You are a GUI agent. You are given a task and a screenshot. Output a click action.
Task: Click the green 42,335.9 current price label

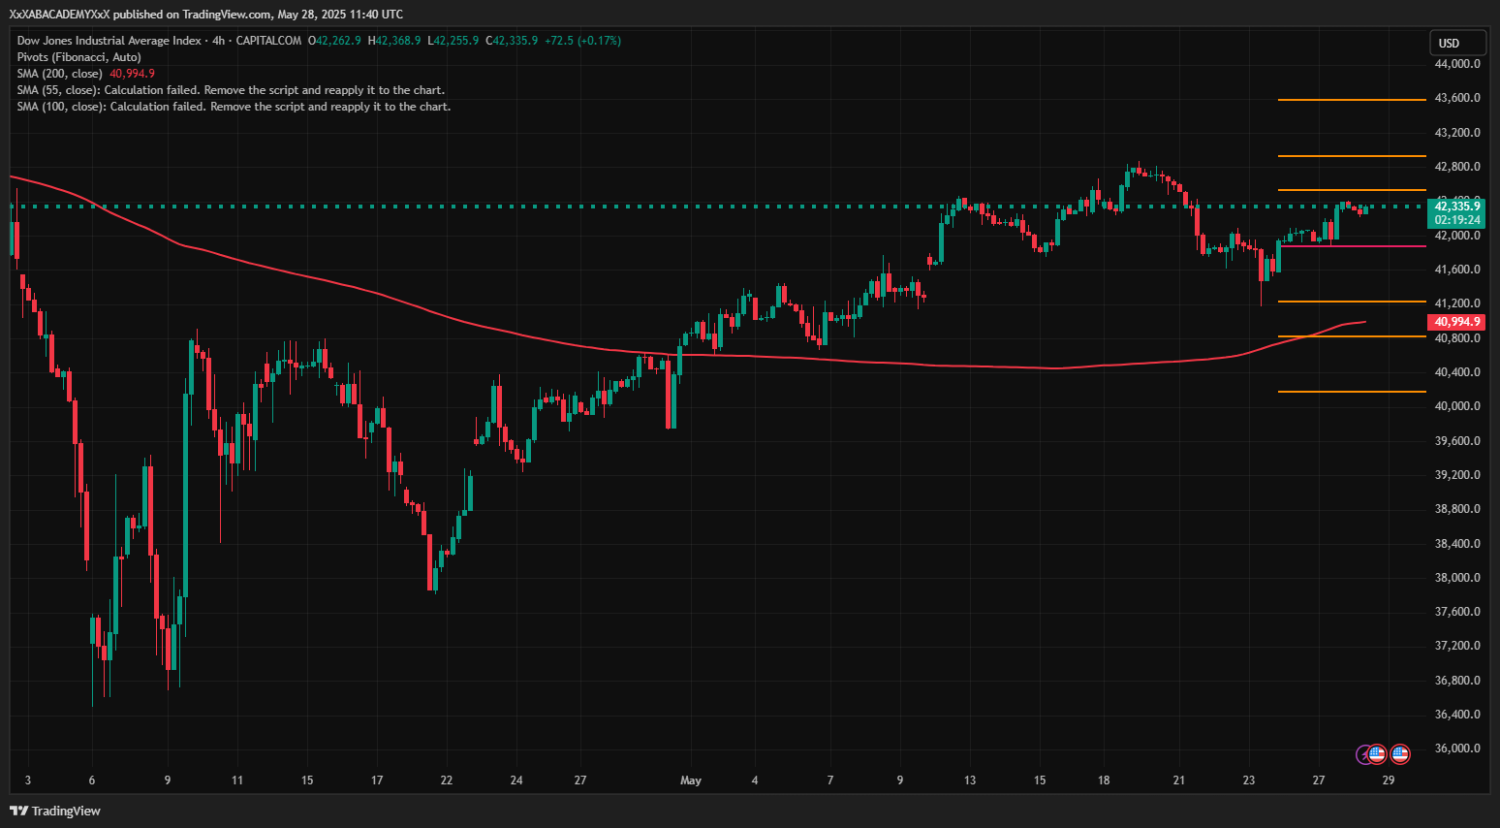pos(1457,207)
